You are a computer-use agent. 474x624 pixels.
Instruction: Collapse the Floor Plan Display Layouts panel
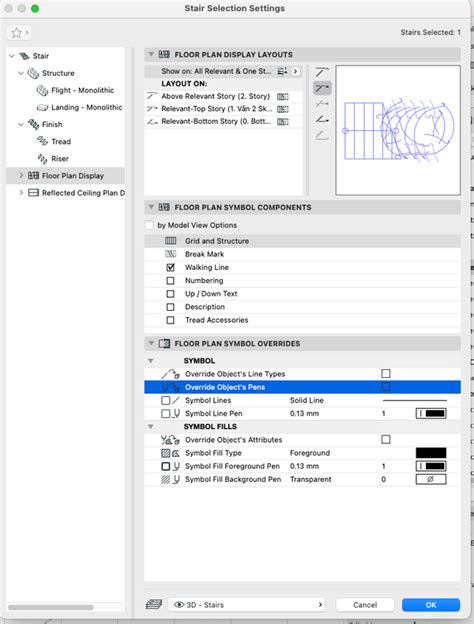[x=151, y=54]
